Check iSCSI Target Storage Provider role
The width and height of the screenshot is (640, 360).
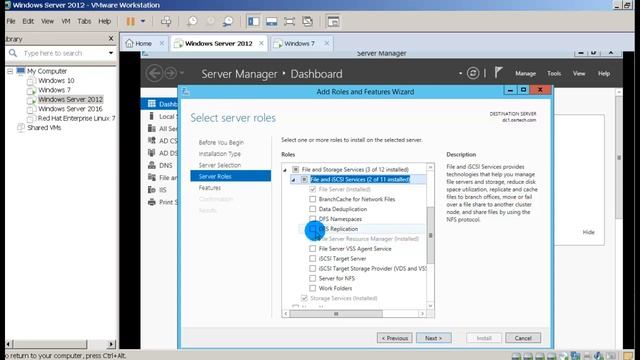click(x=313, y=269)
